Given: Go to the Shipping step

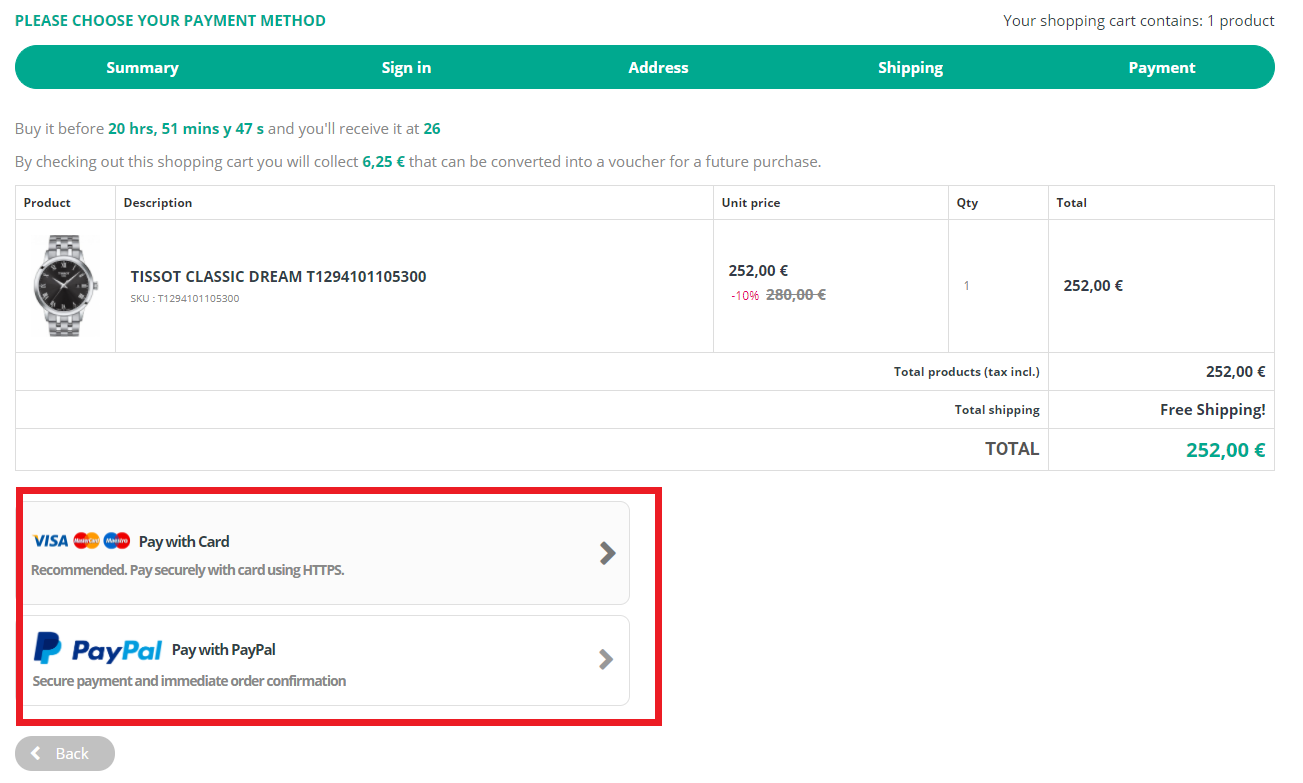Looking at the screenshot, I should (910, 67).
